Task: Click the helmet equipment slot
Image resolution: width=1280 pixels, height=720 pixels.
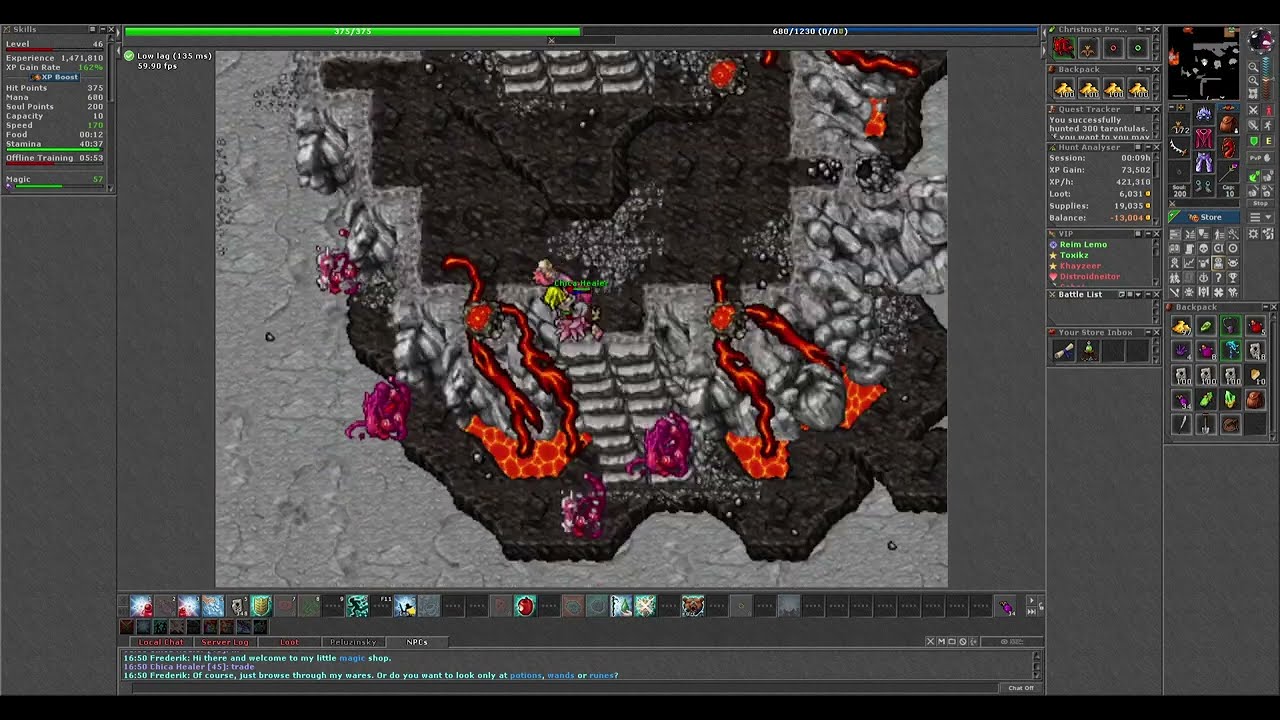Action: click(x=1204, y=113)
